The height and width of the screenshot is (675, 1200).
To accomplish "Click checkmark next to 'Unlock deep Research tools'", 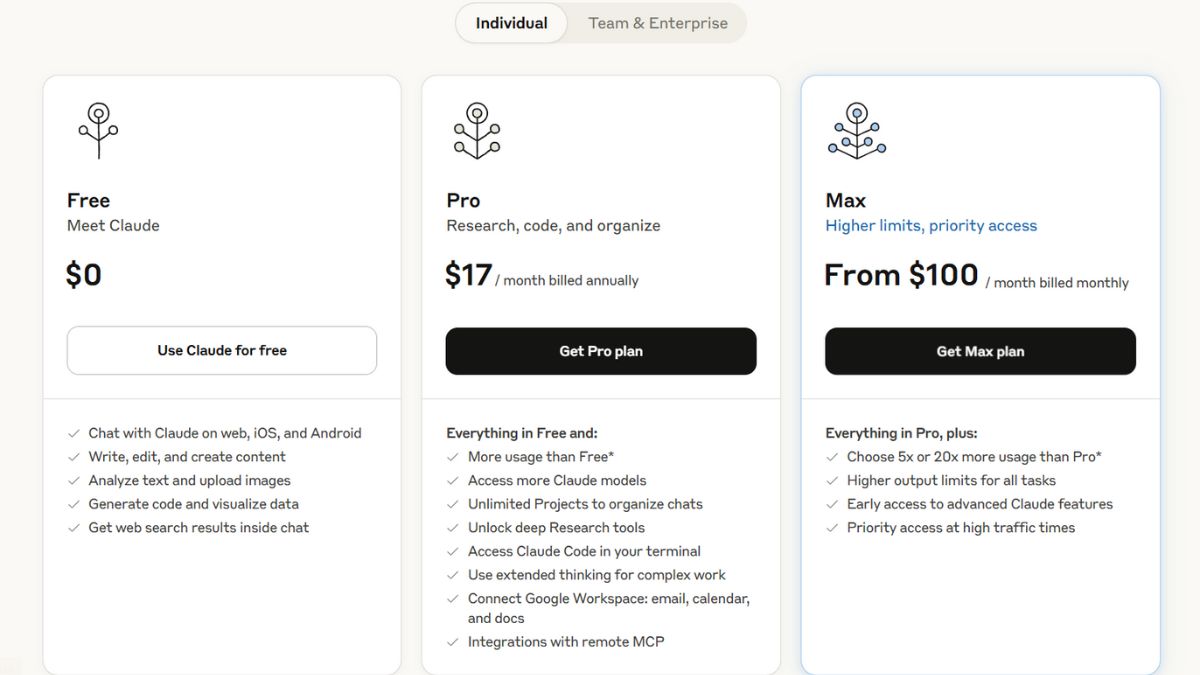I will click(x=453, y=528).
